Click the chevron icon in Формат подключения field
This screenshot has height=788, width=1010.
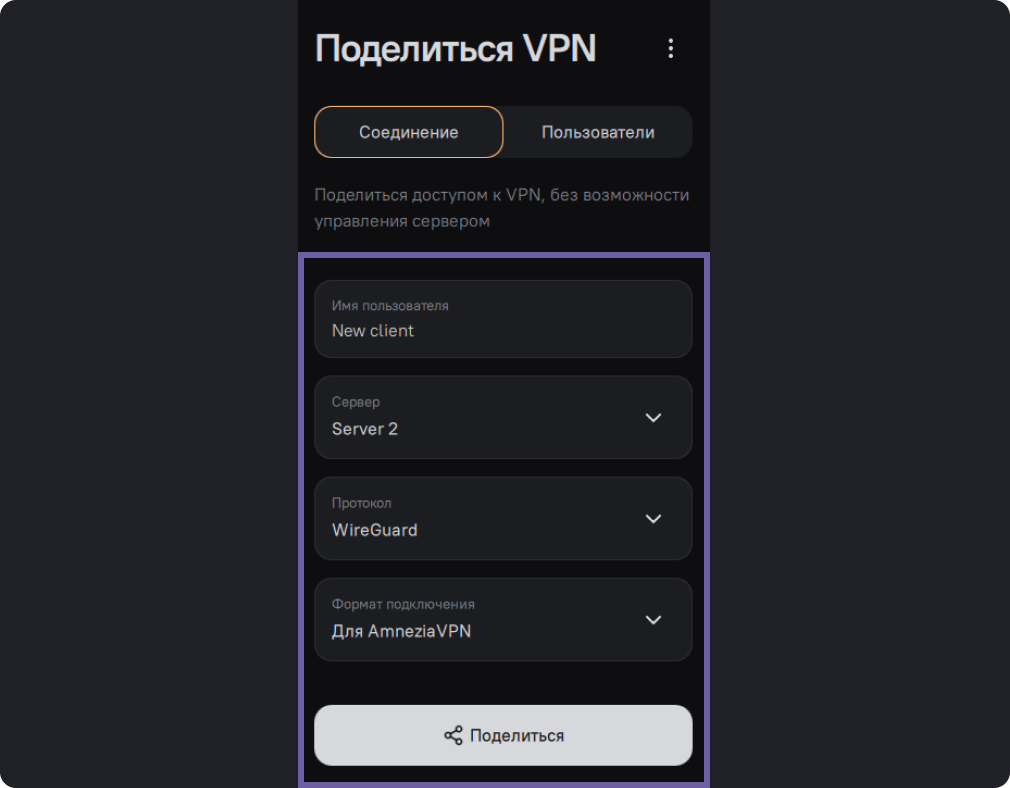pyautogui.click(x=653, y=620)
